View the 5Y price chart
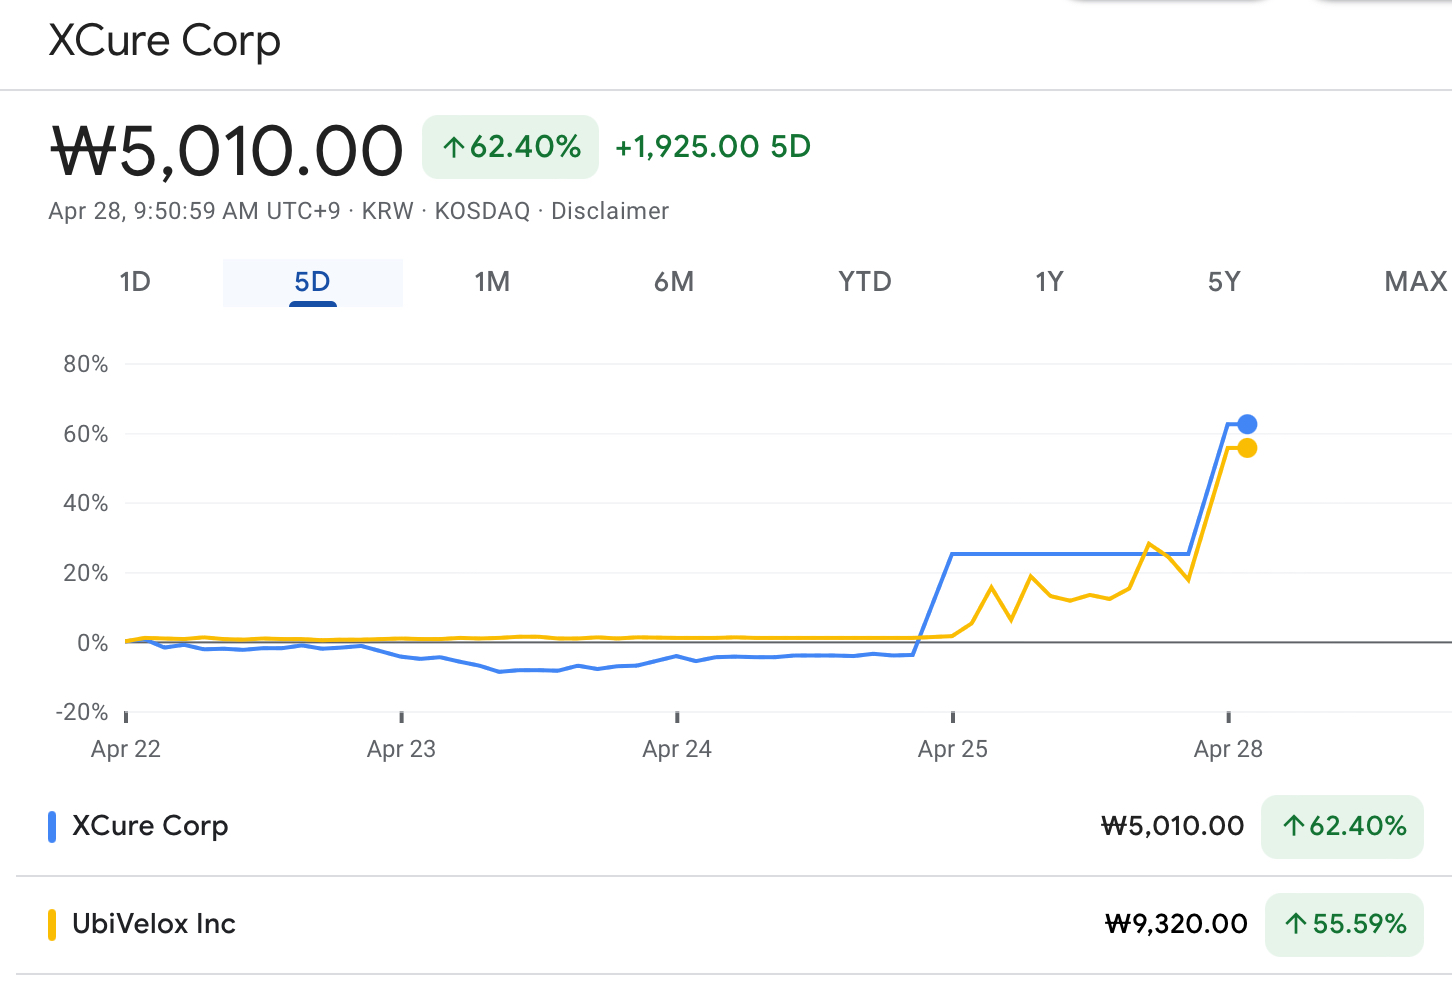Screen dimensions: 1452x1004 [1224, 282]
